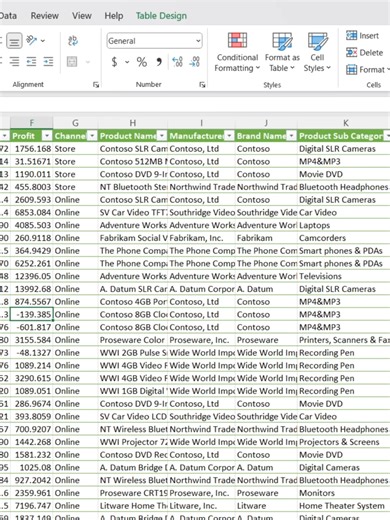This screenshot has height=520, width=390.
Task: Open the Channel column filter dropdown
Action: [92, 136]
